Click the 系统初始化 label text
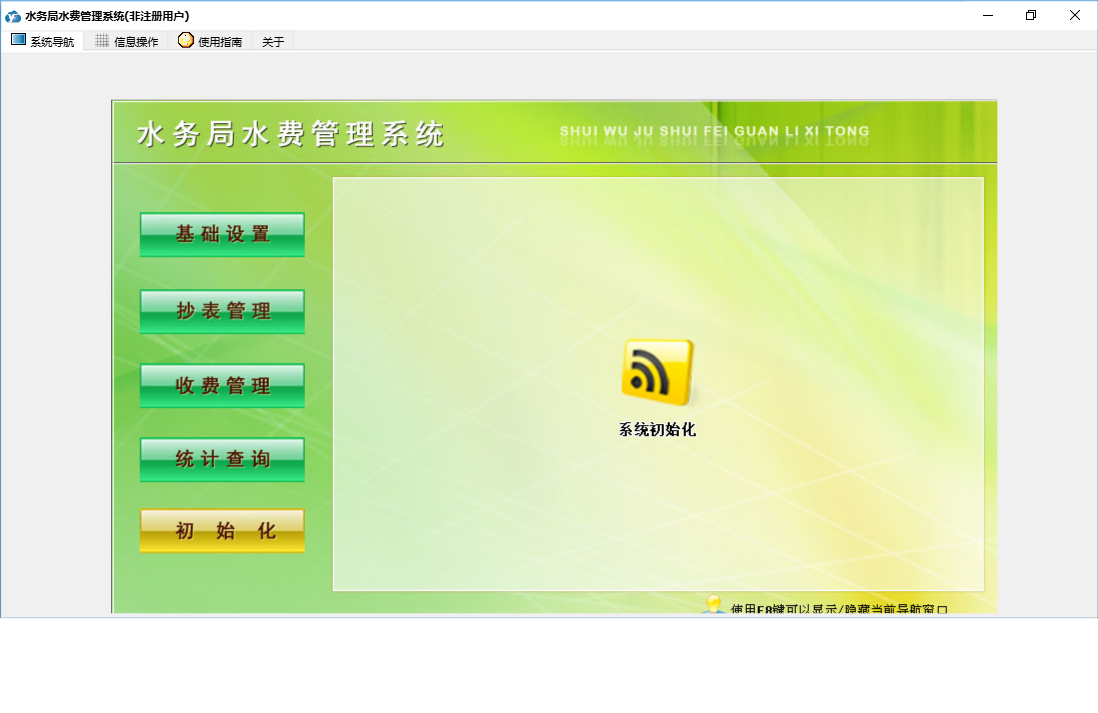 [657, 429]
